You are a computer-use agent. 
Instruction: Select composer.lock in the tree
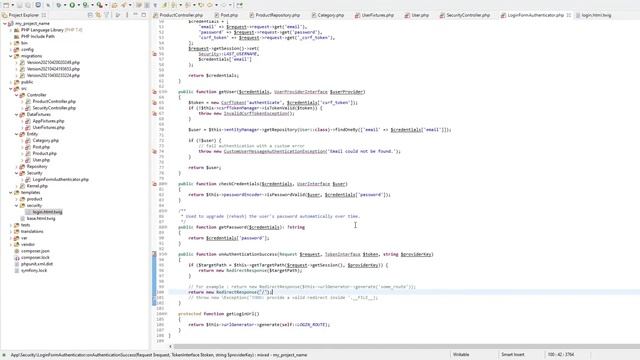35,258
